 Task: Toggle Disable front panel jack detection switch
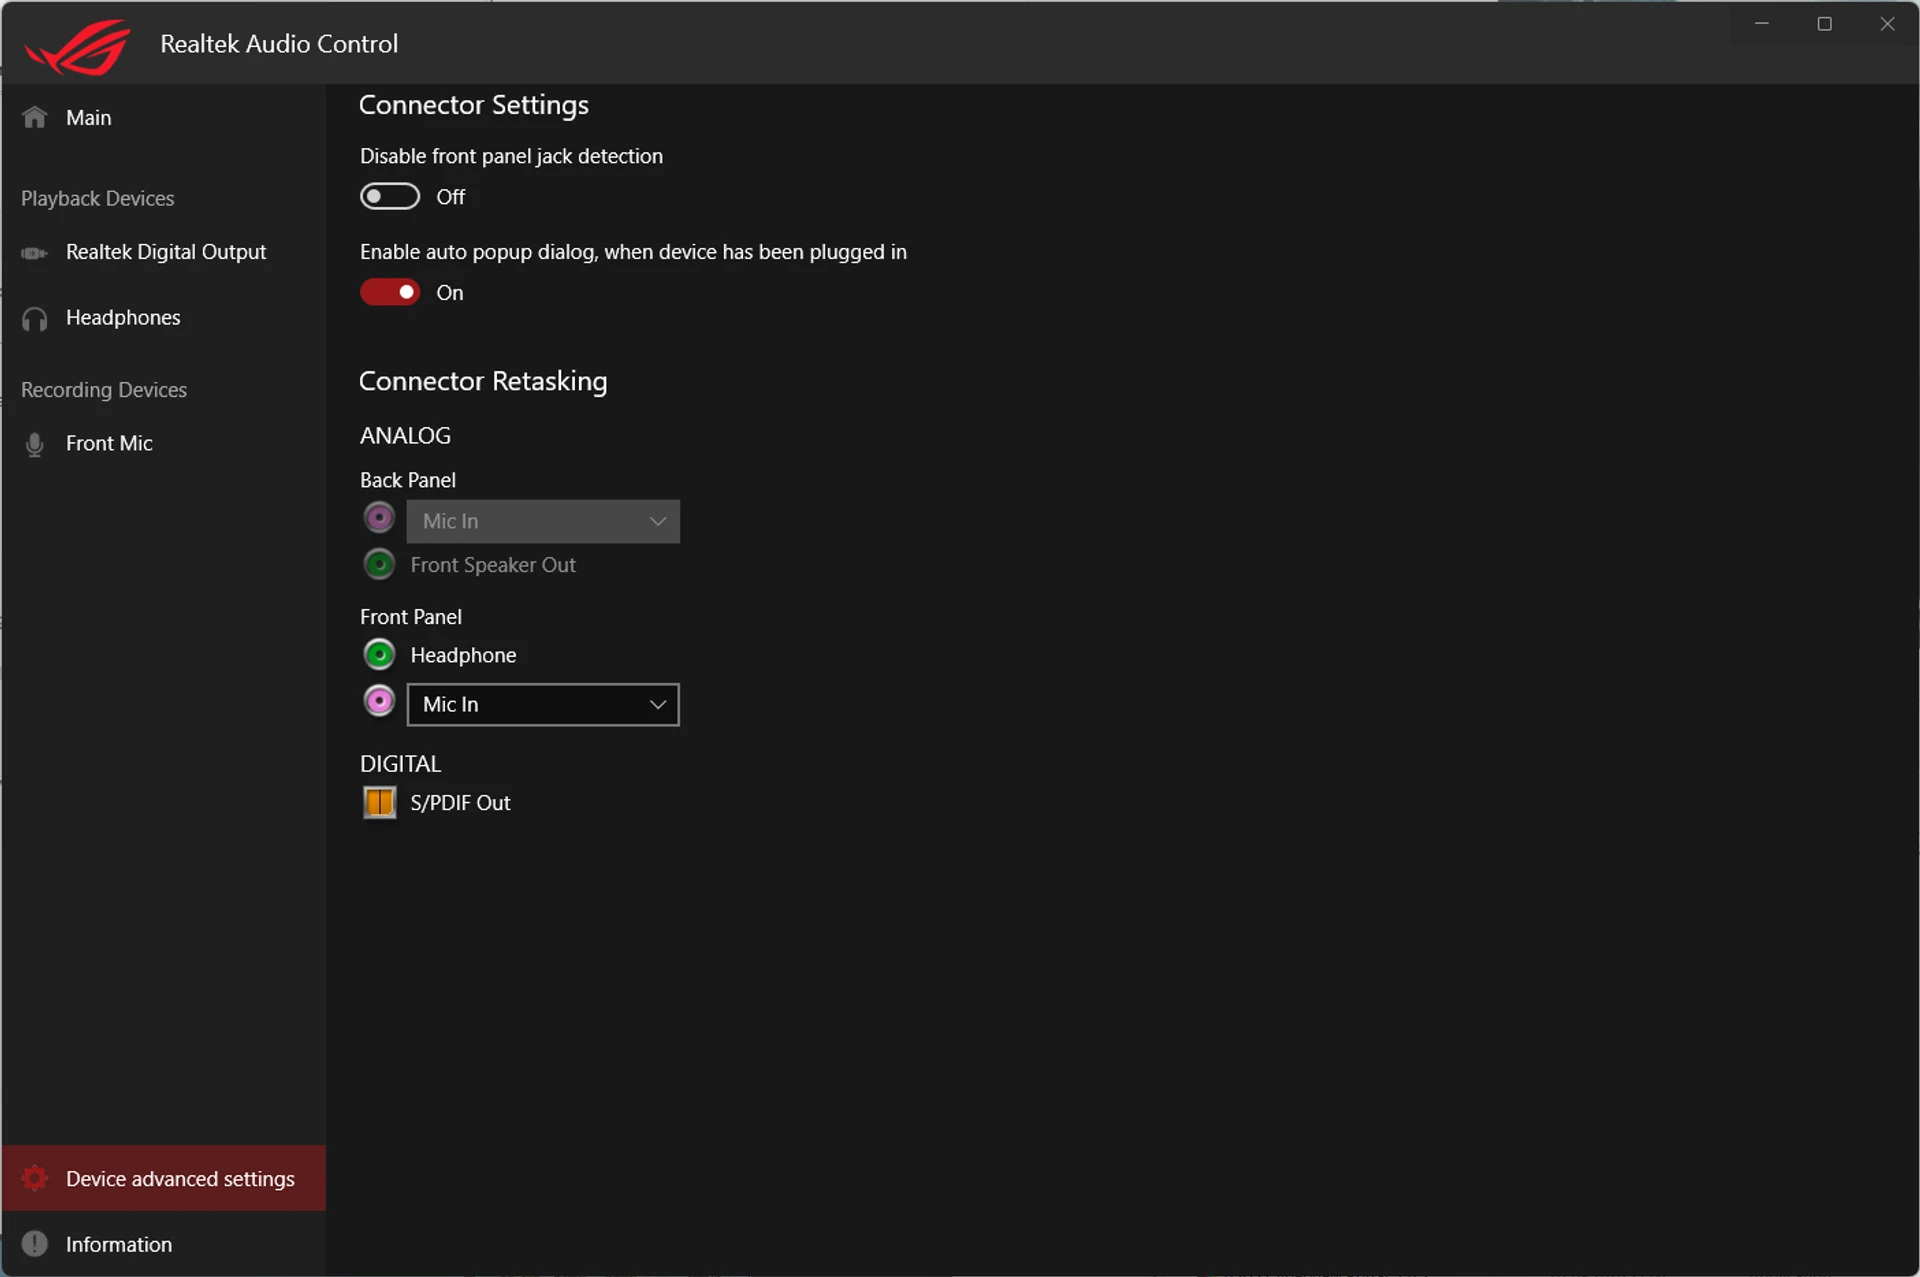coord(390,196)
